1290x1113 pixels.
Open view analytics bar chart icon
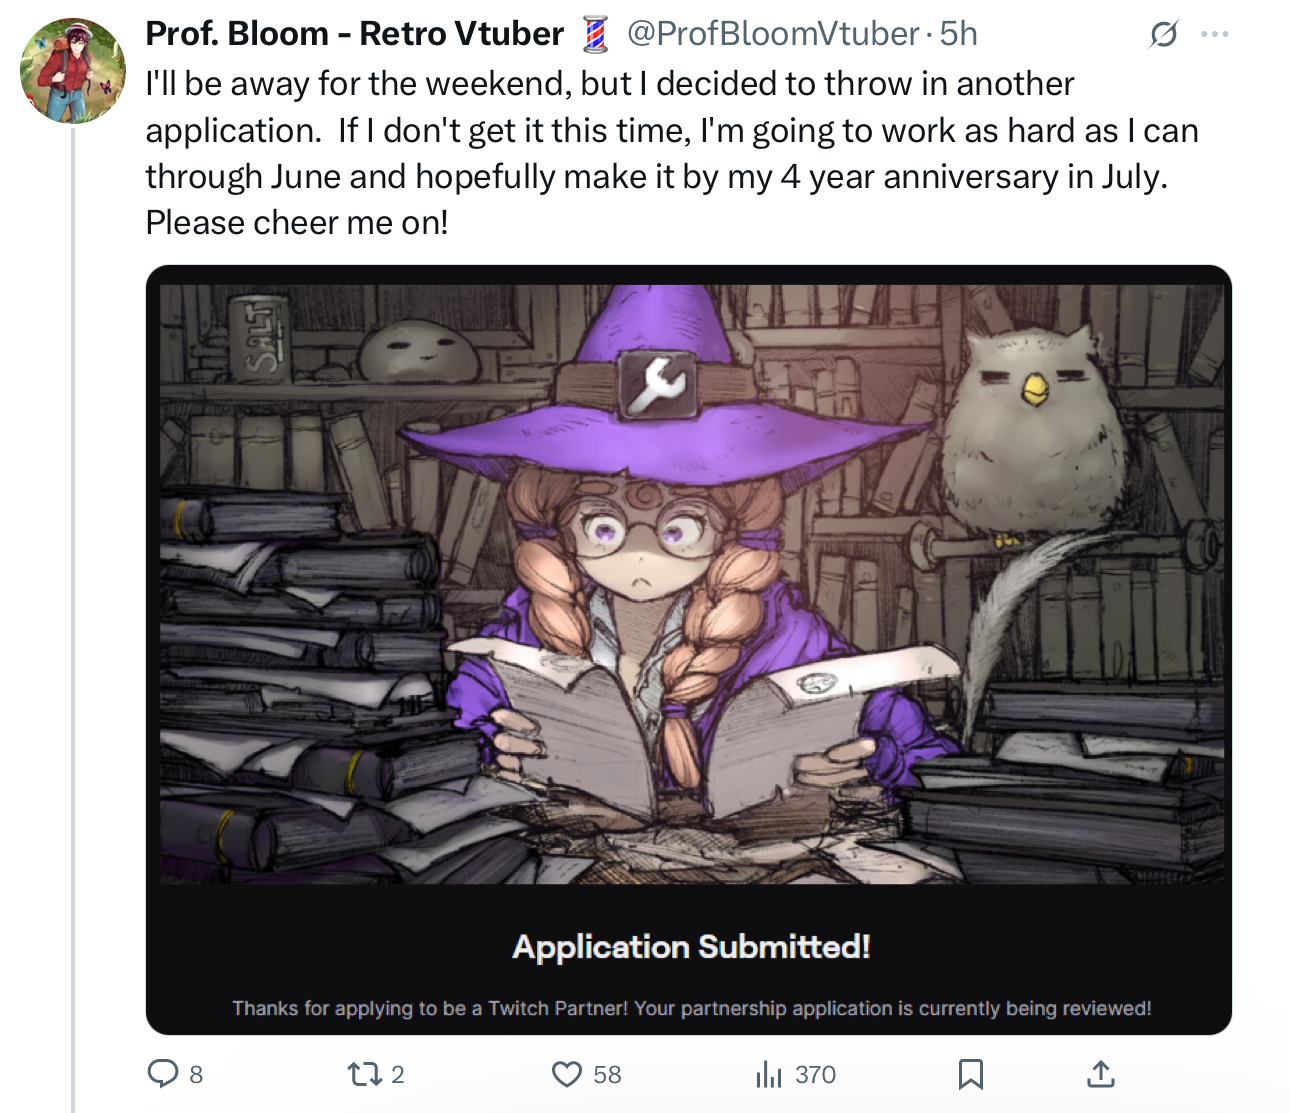pyautogui.click(x=769, y=1074)
